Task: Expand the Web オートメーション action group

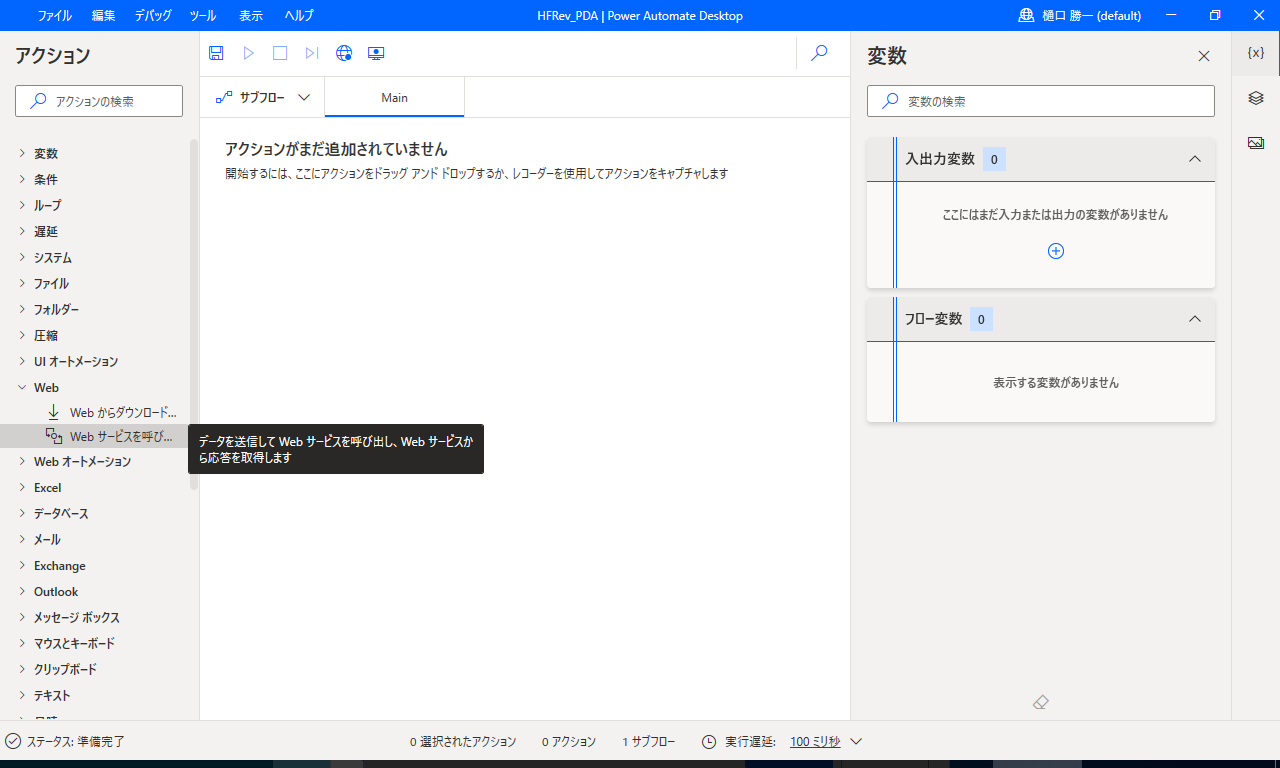Action: click(x=23, y=461)
